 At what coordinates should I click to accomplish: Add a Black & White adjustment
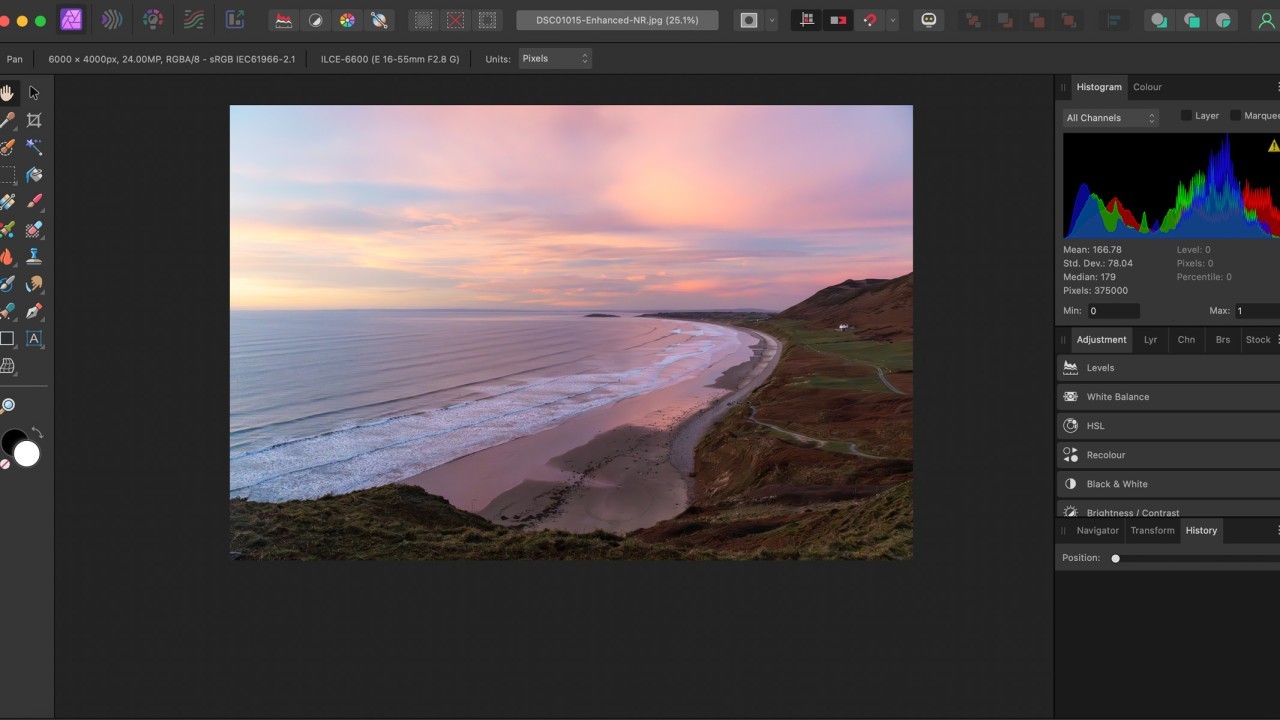tap(1168, 484)
